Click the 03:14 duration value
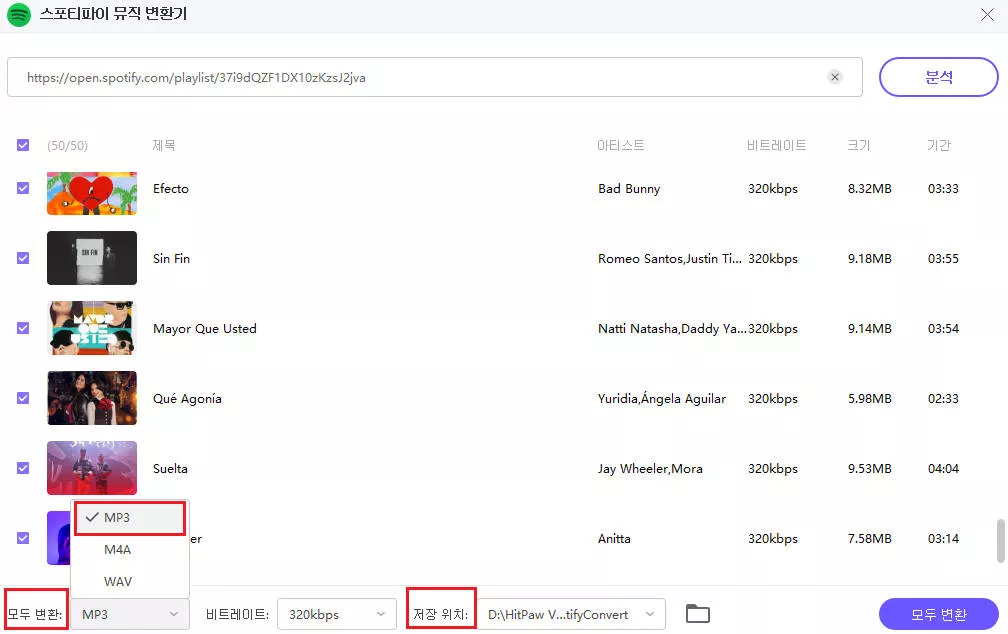 tap(943, 538)
